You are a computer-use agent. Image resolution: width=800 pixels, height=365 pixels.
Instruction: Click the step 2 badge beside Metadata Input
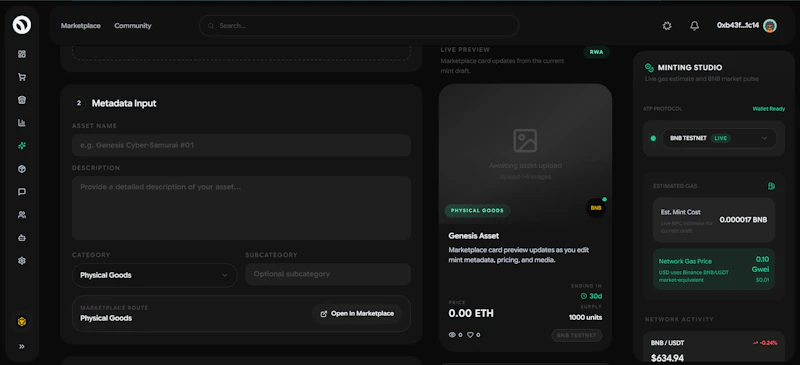click(x=79, y=103)
